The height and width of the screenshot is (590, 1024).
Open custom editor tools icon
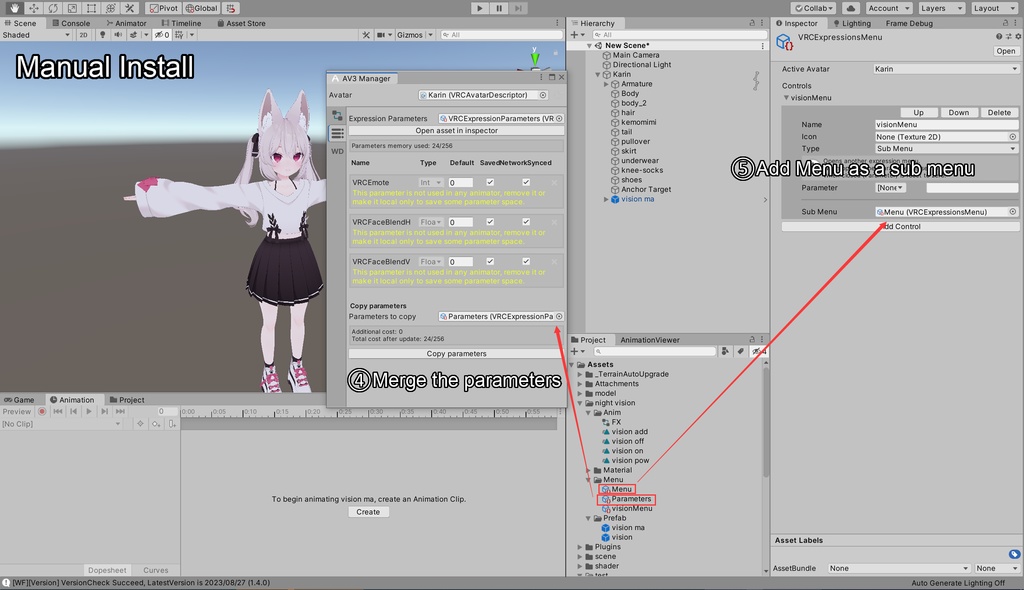tap(129, 8)
